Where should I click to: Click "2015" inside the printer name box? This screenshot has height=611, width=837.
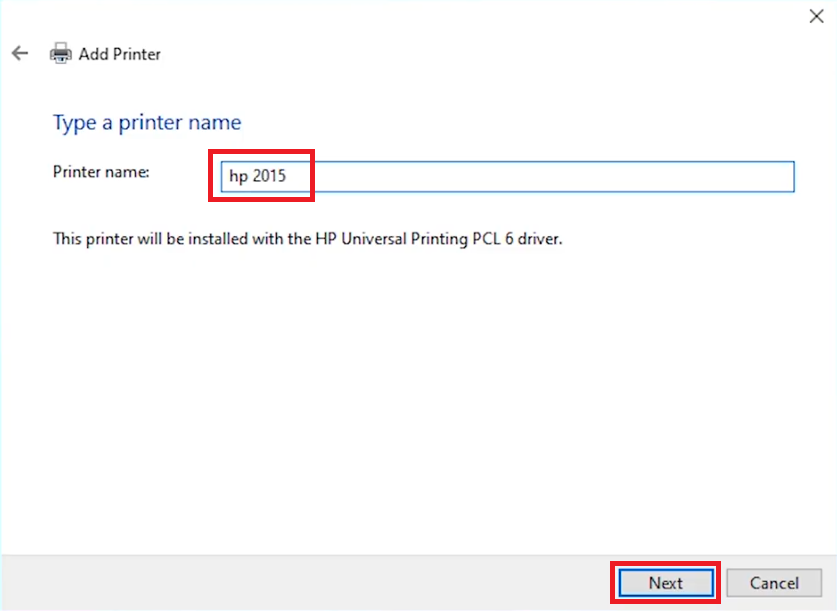point(270,176)
